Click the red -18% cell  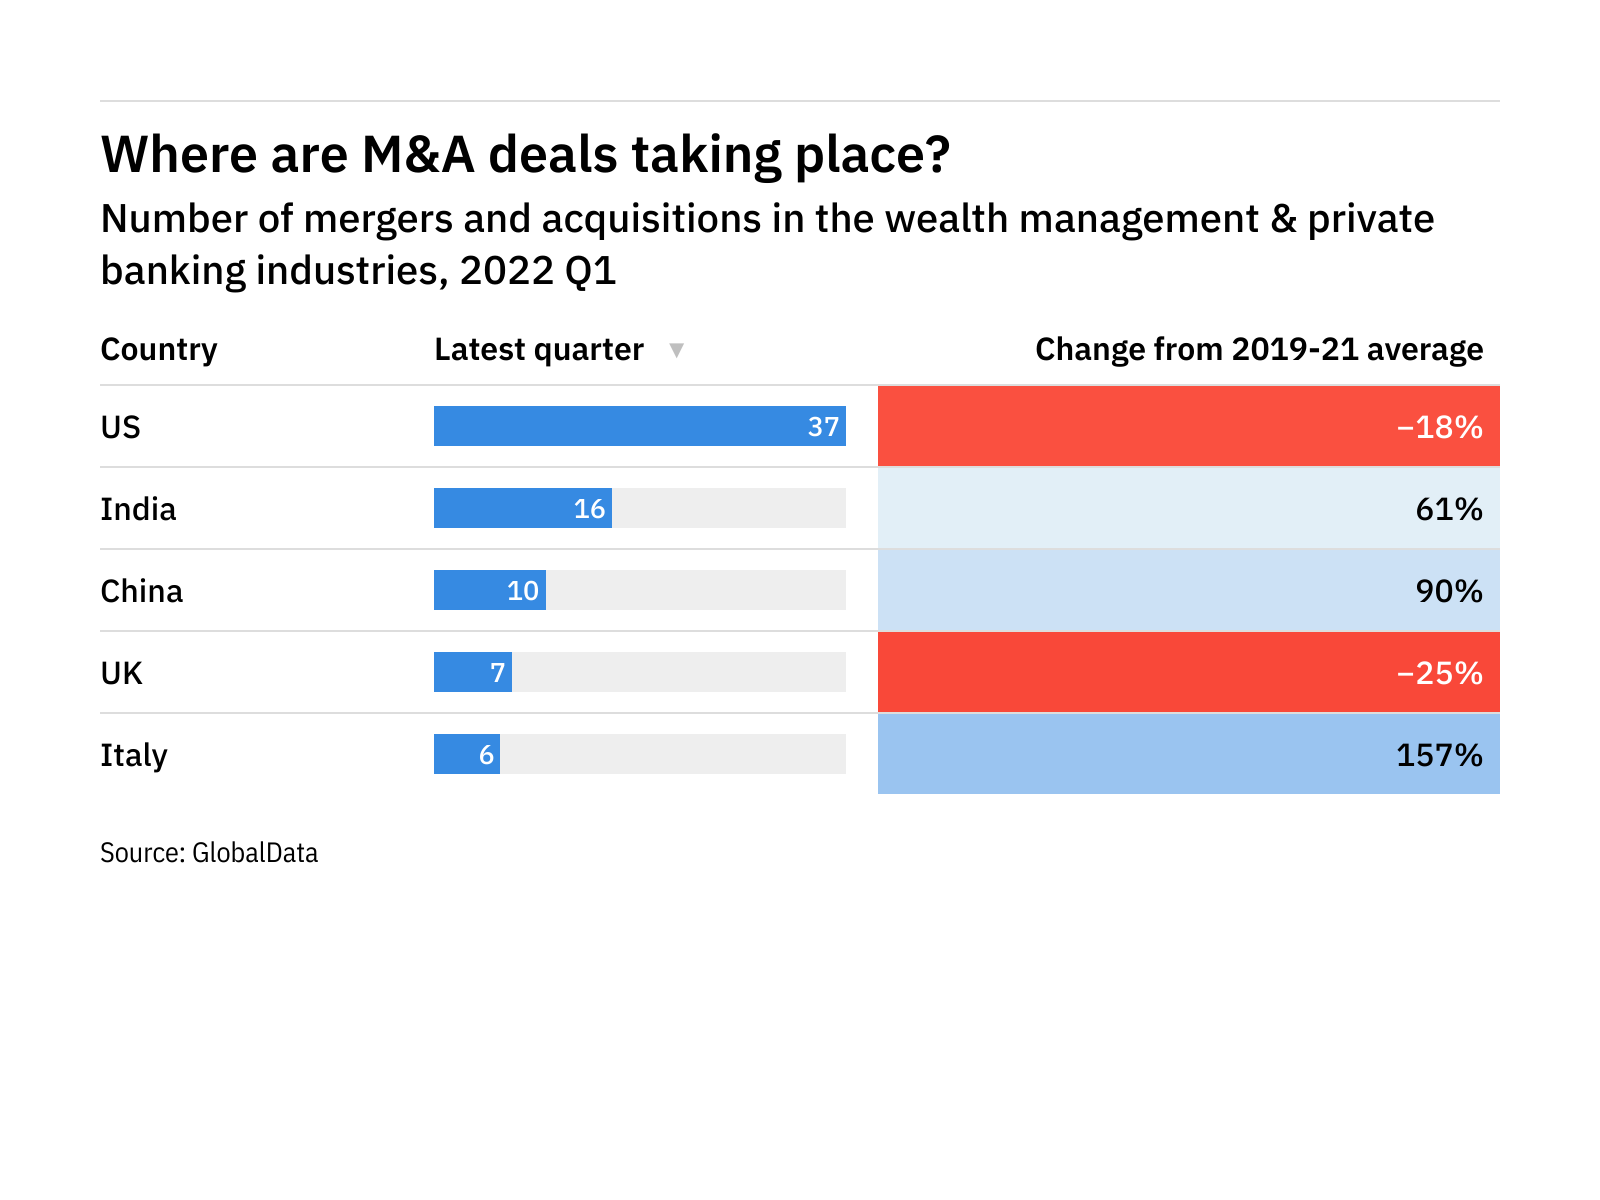coord(1188,426)
